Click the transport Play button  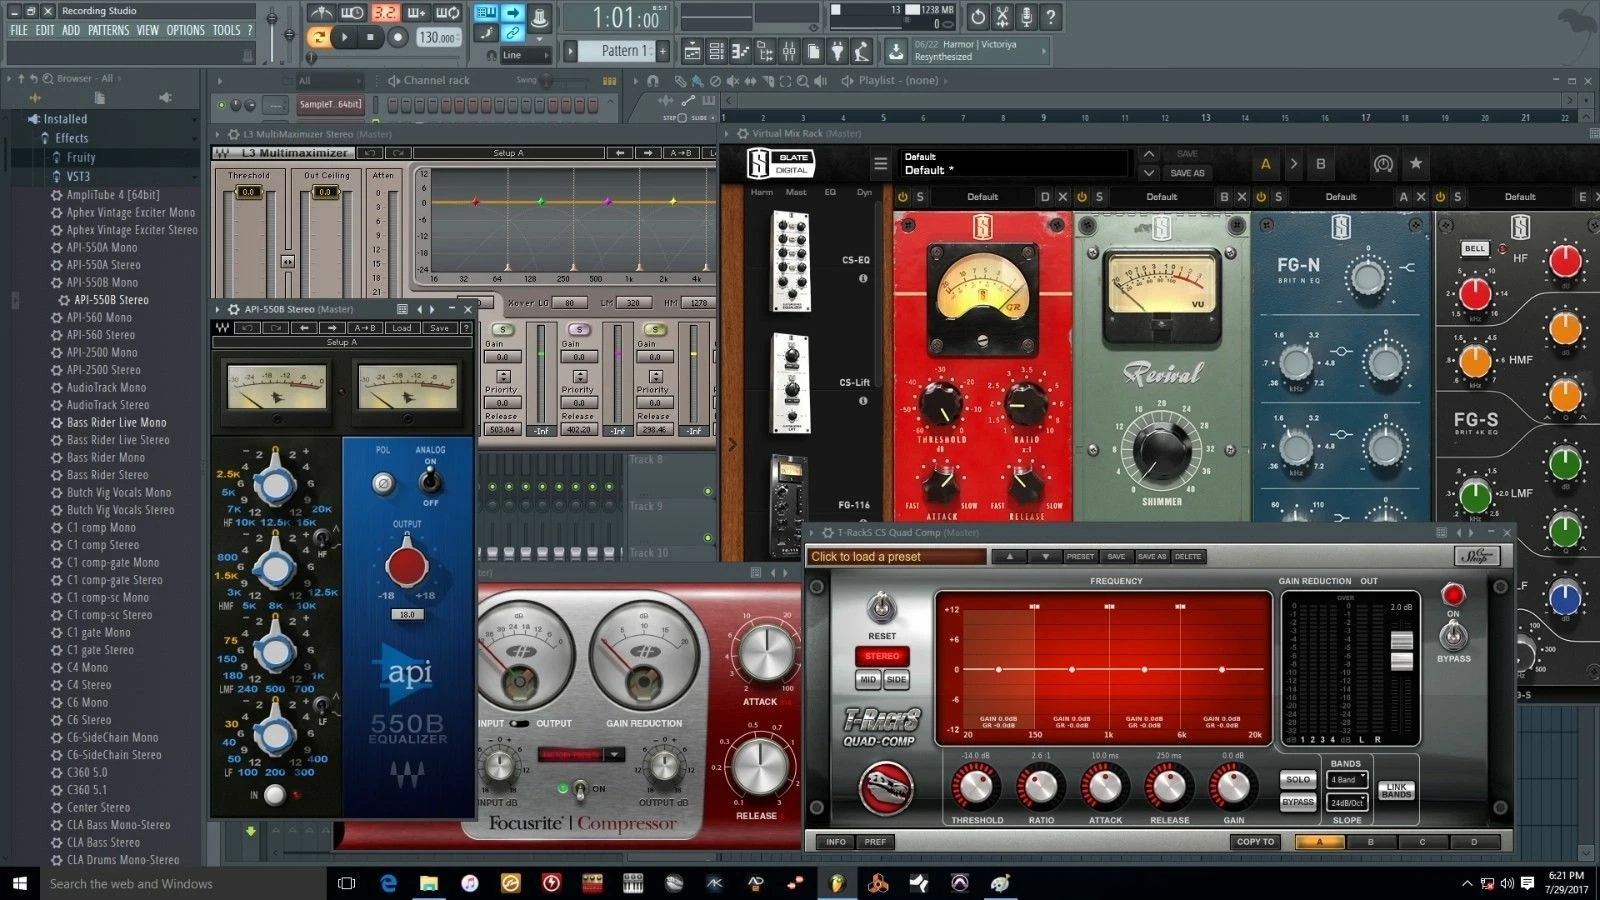pos(345,38)
